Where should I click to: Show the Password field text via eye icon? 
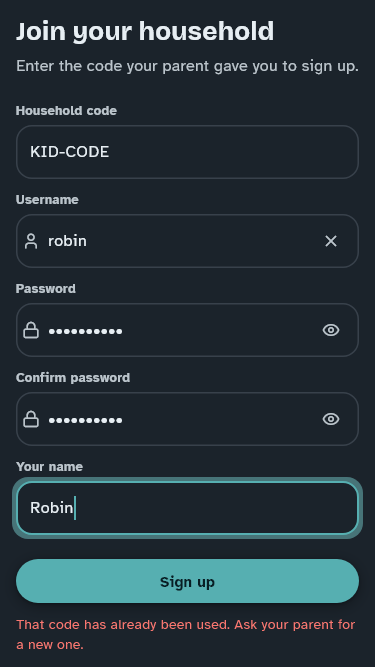coord(331,330)
